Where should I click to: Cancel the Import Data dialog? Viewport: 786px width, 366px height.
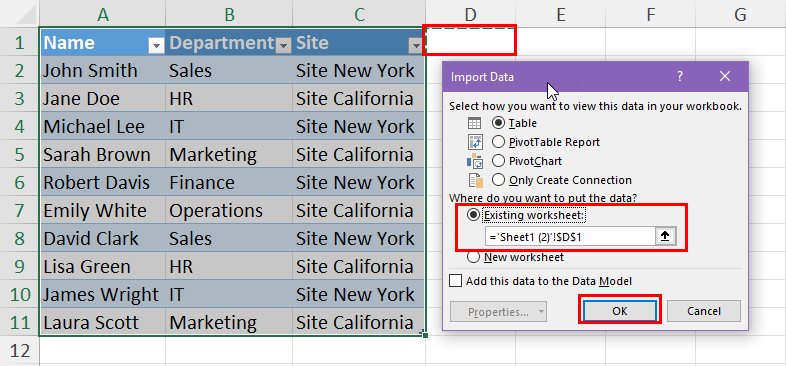click(703, 311)
